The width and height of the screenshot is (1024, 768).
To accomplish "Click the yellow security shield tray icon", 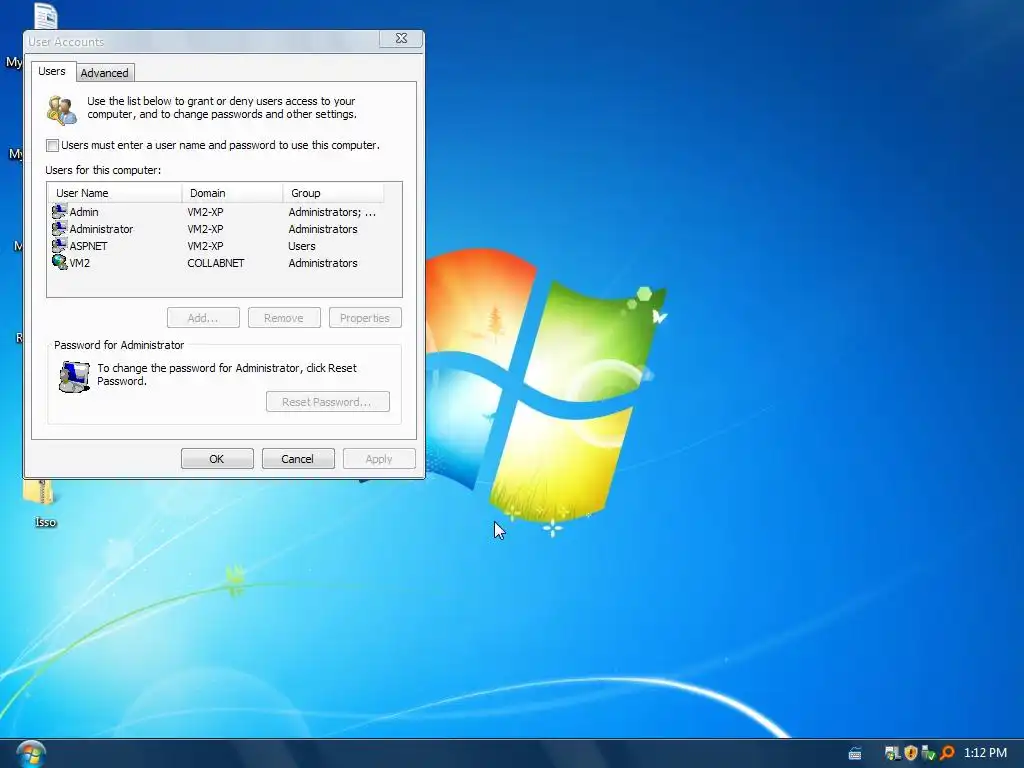I will tap(910, 753).
